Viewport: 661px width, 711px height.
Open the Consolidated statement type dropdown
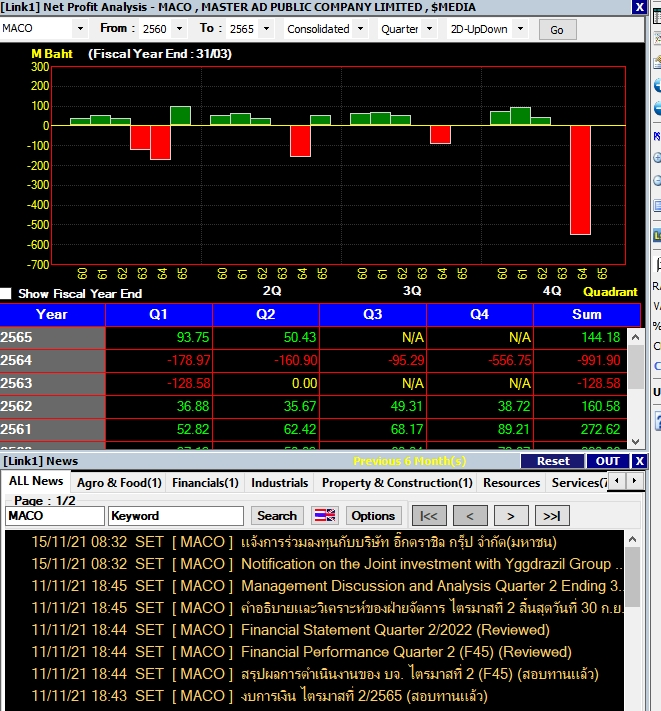[360, 29]
